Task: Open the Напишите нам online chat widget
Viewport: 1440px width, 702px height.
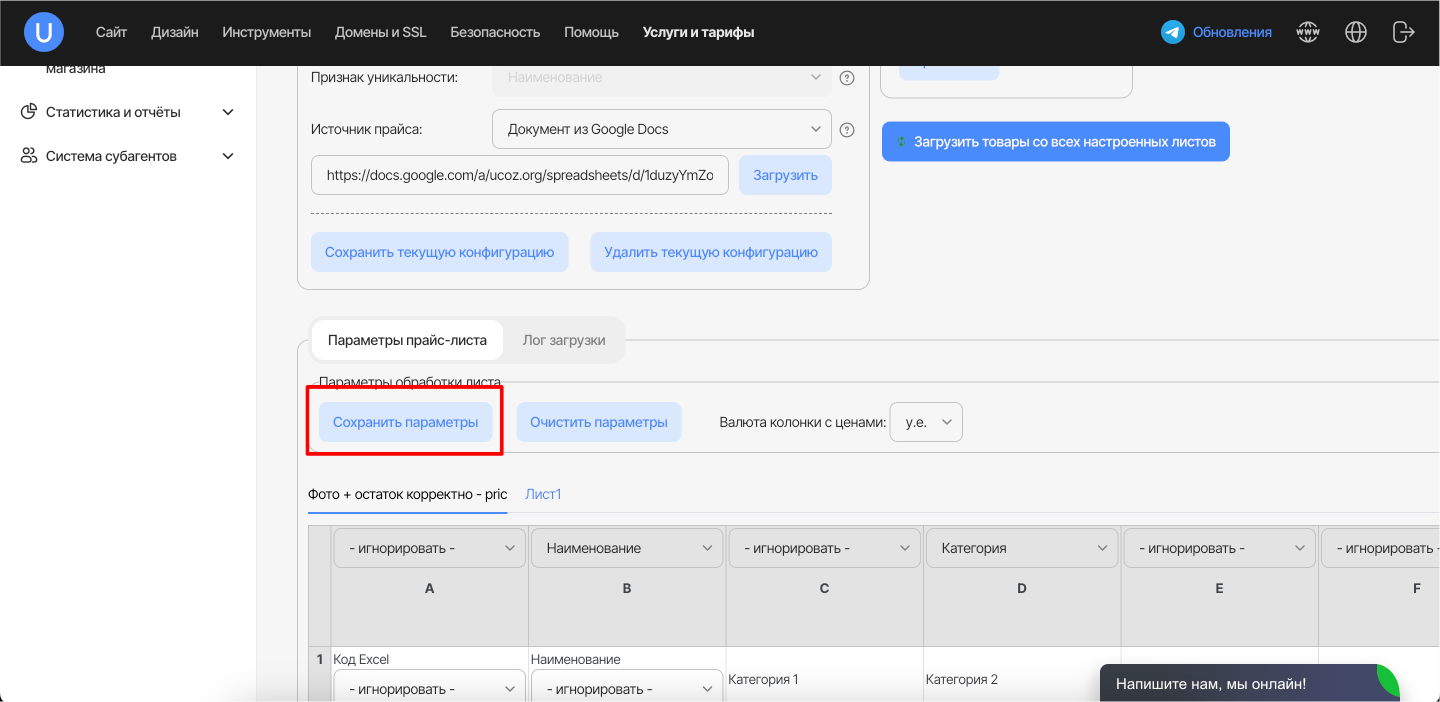Action: [1238, 684]
